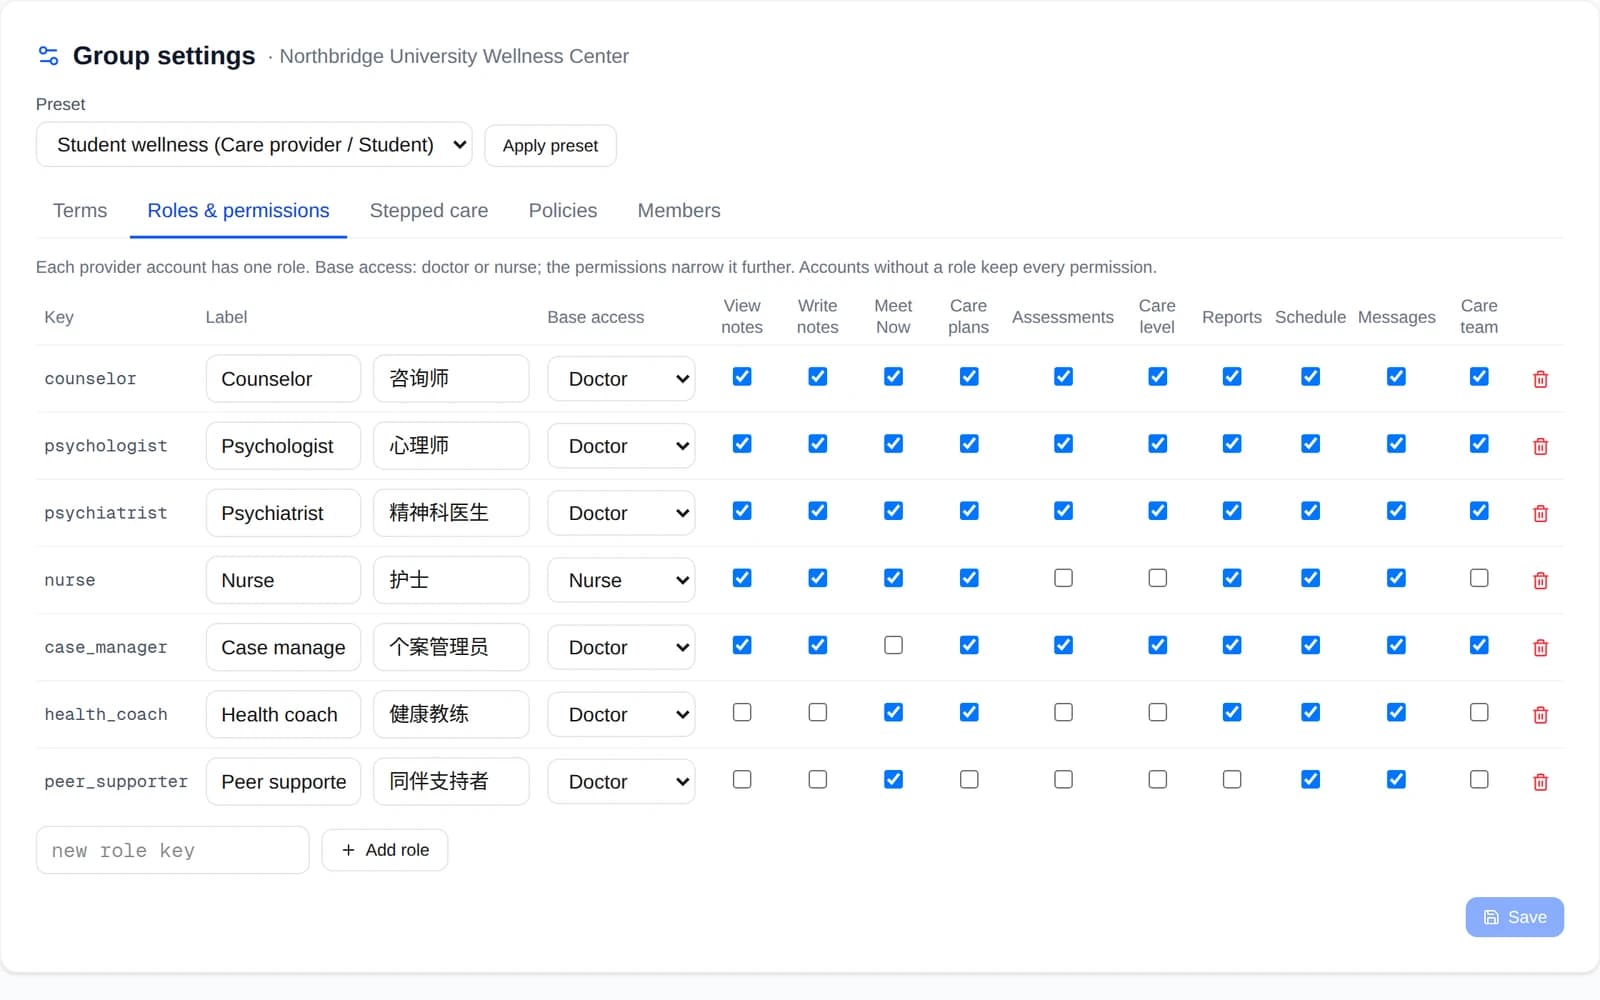The width and height of the screenshot is (1600, 1000).
Task: Edit the 心理师 label field
Action: (x=451, y=446)
